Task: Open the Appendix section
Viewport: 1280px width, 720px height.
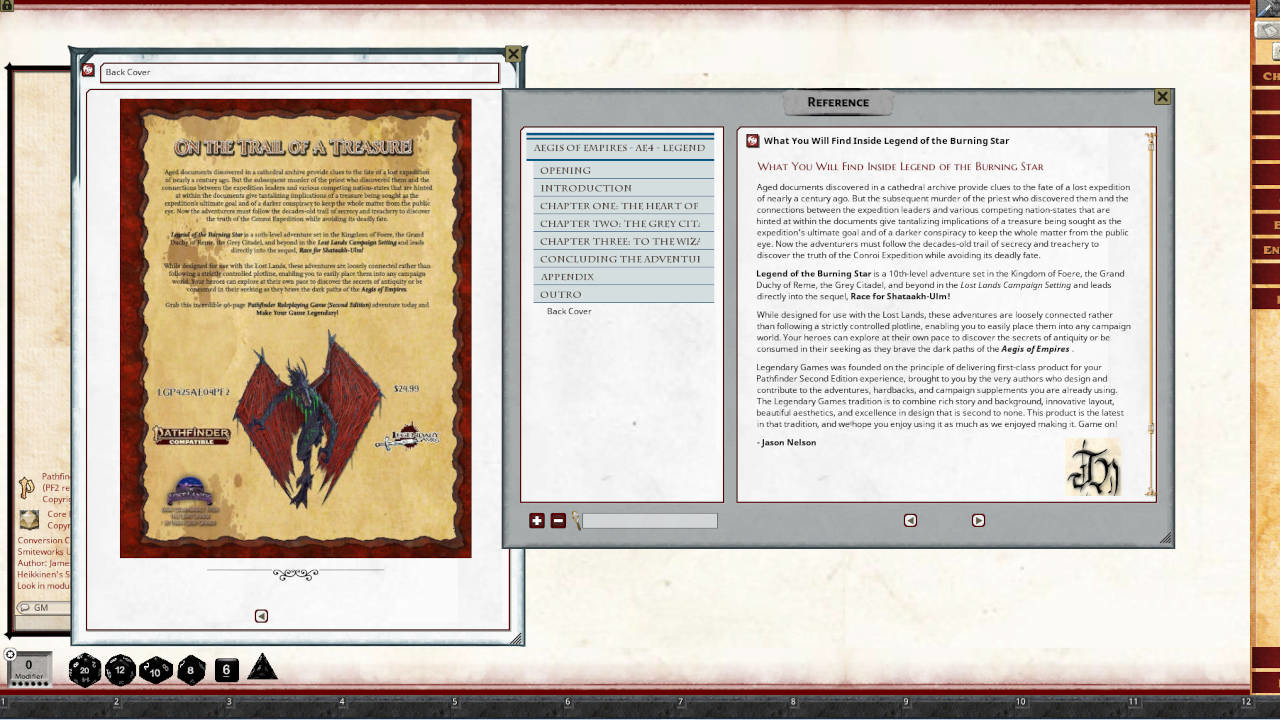Action: [566, 276]
